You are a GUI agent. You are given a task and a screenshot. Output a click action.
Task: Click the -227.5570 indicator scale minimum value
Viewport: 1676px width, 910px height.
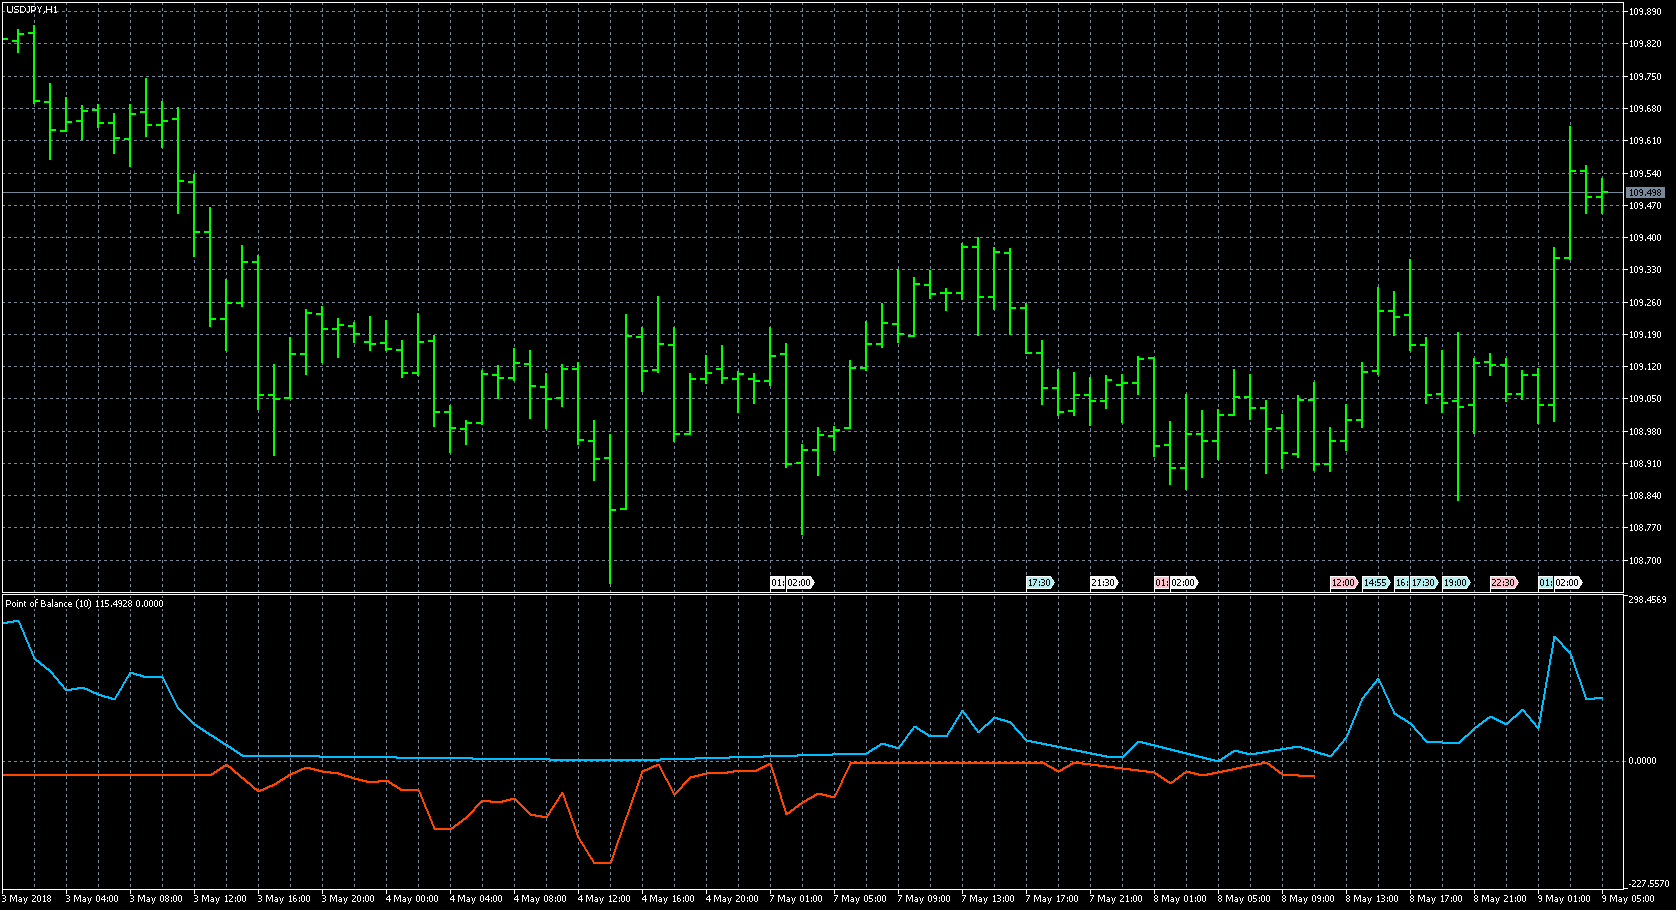coord(1648,884)
